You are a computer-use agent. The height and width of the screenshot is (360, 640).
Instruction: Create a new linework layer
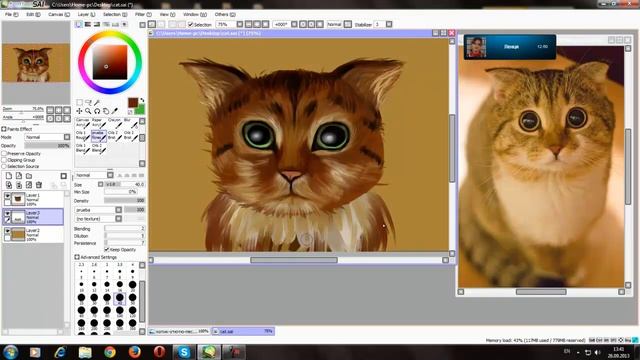point(19,176)
